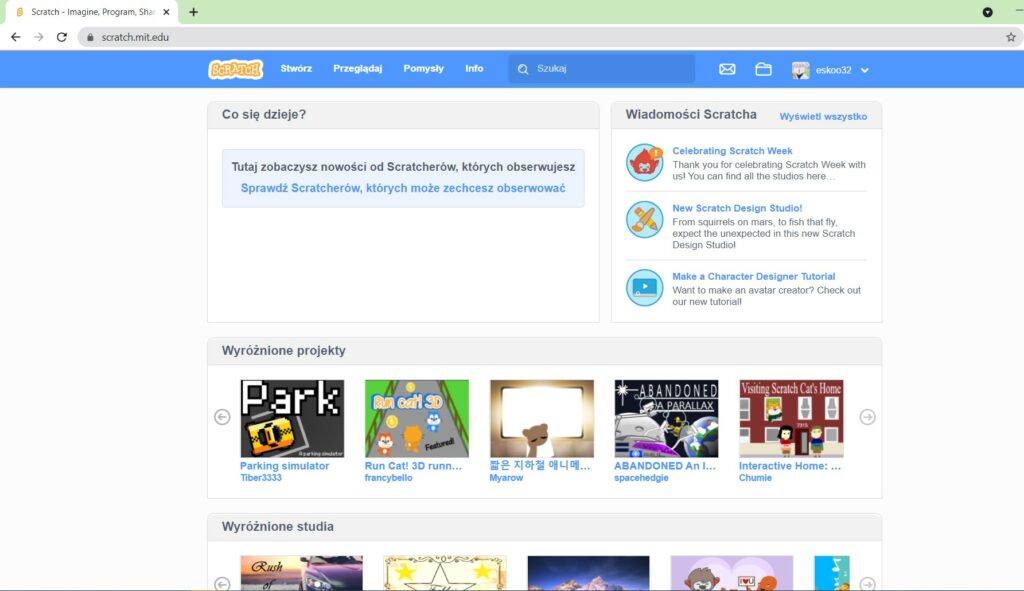Open a new browser tab
Image resolution: width=1024 pixels, height=591 pixels.
point(193,12)
